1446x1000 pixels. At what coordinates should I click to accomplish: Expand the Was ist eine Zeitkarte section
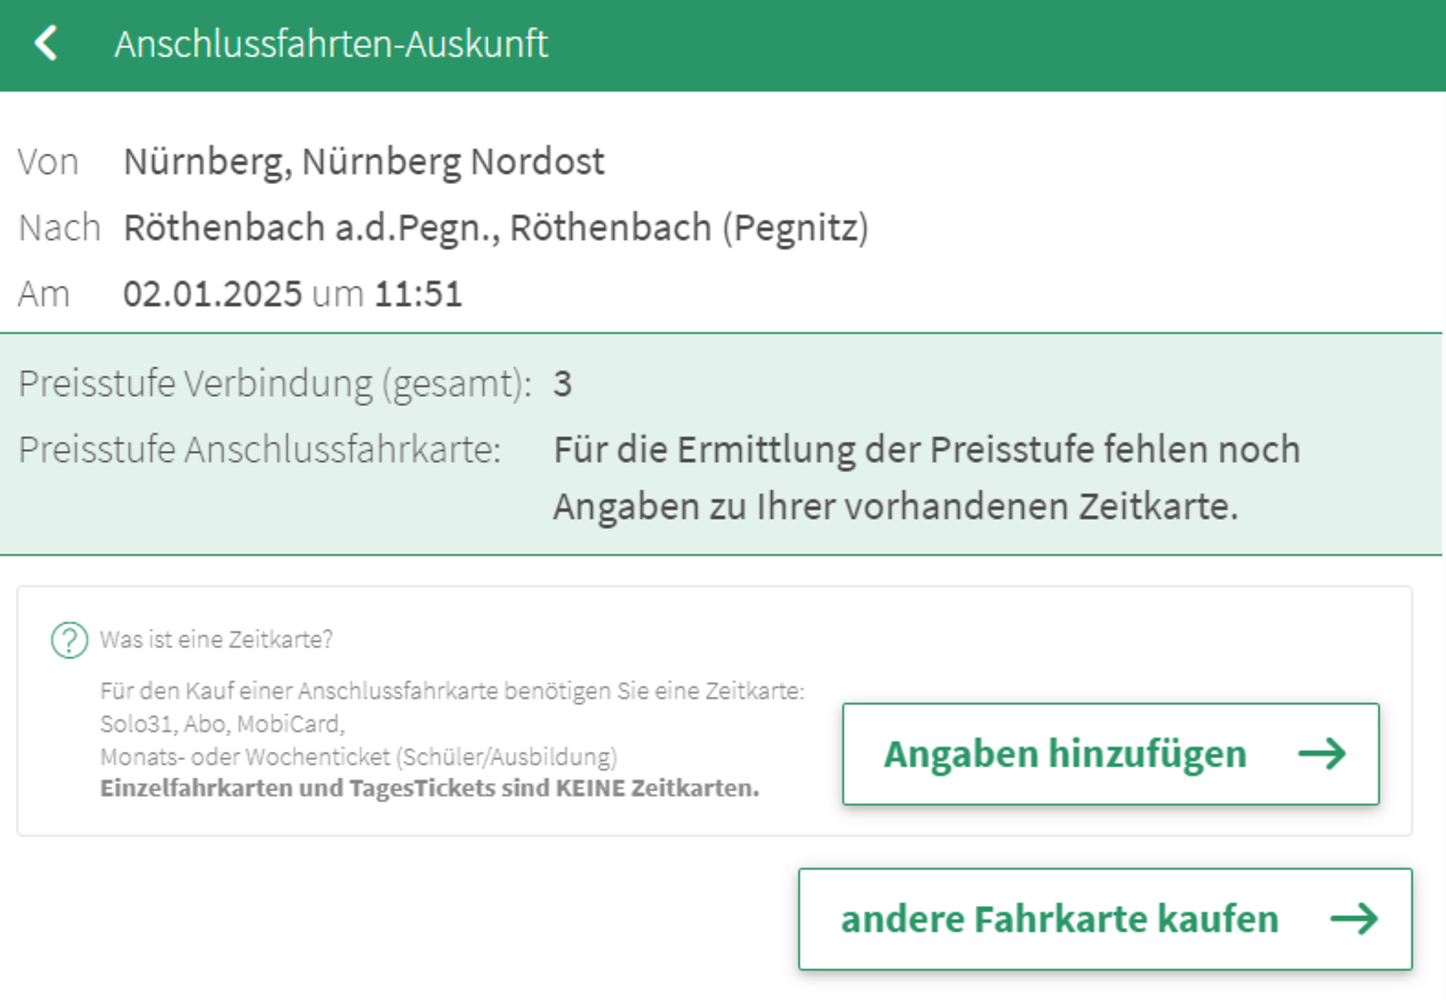[217, 640]
